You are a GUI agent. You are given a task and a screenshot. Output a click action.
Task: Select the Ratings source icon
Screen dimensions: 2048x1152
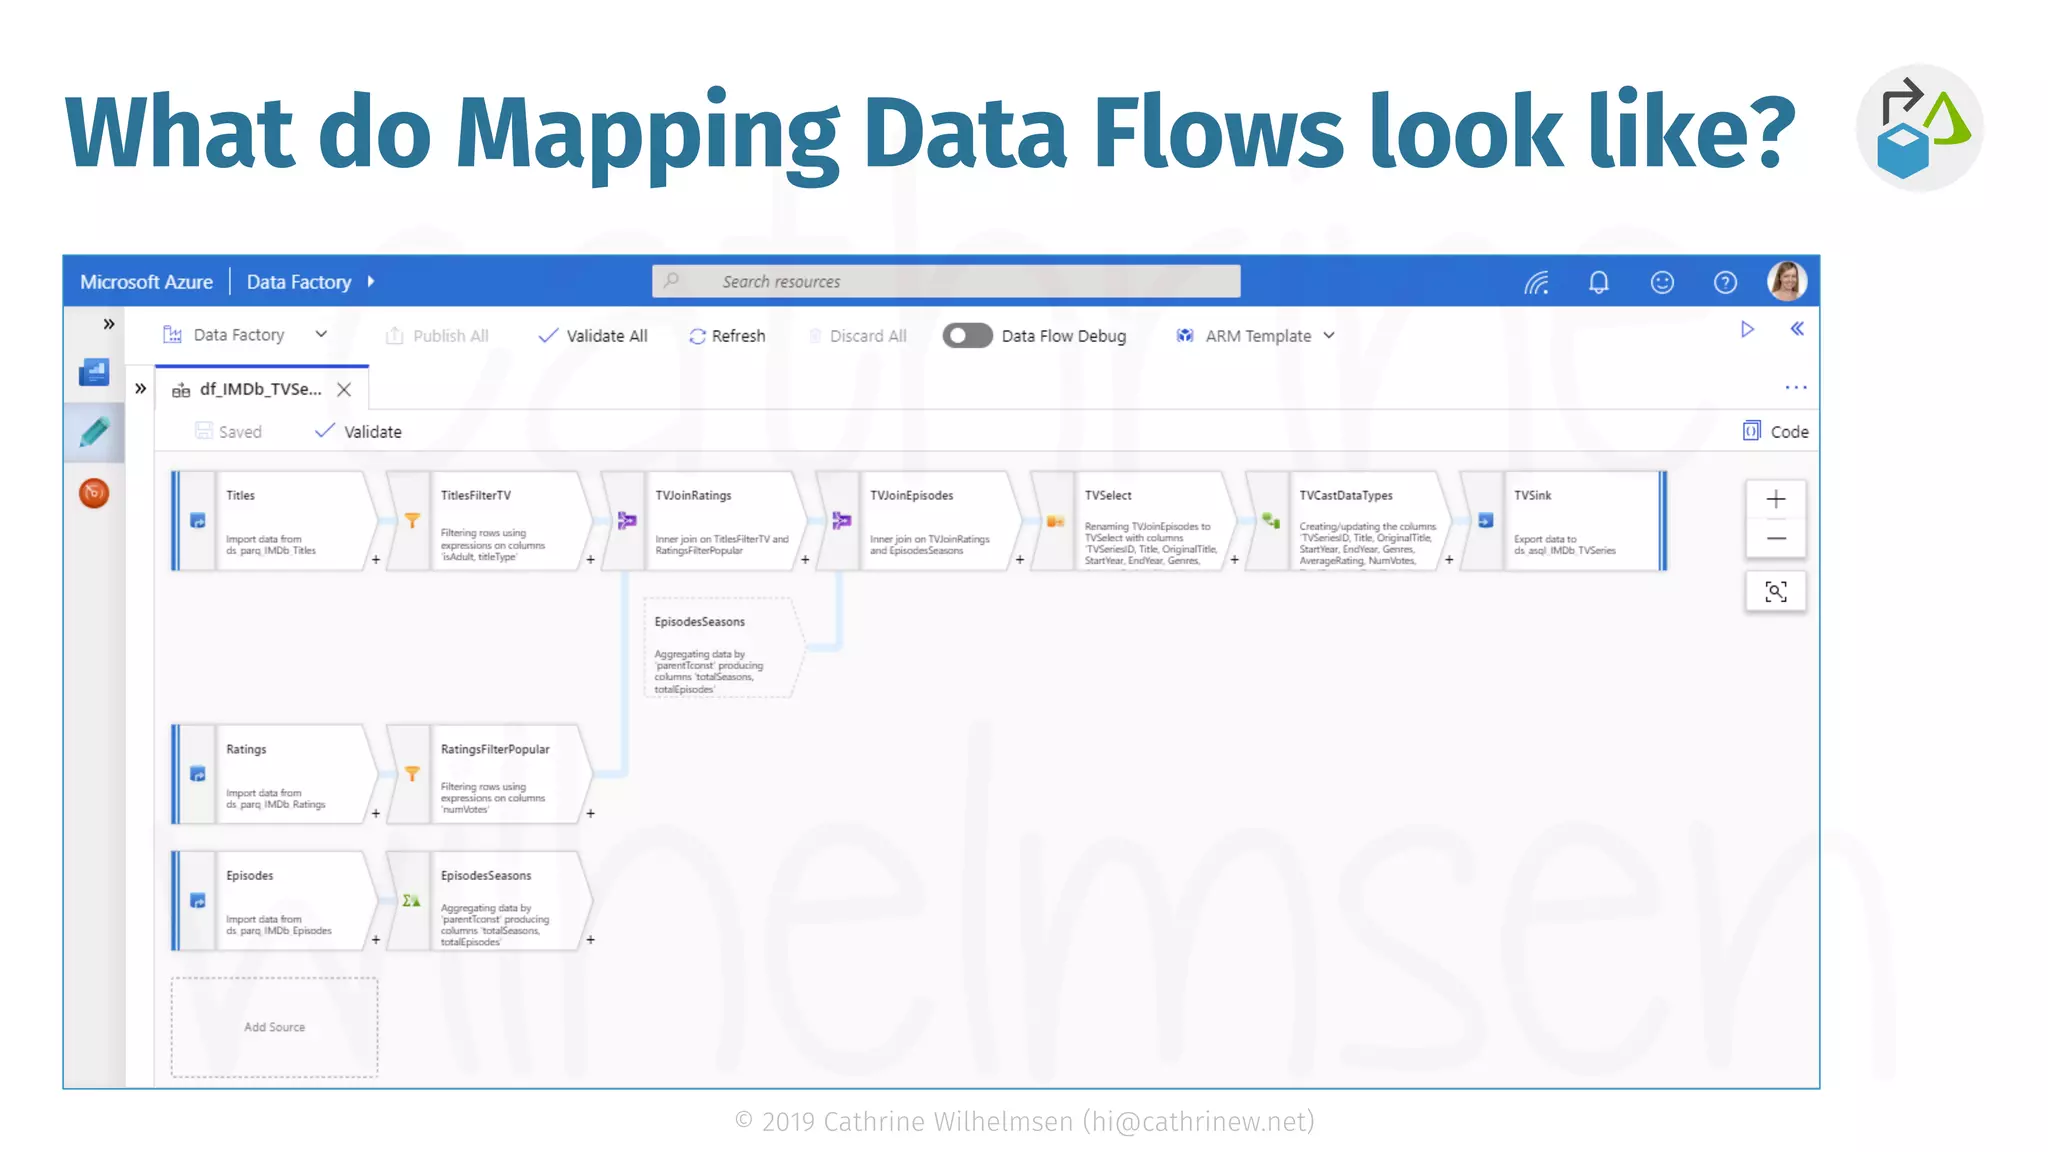(198, 774)
